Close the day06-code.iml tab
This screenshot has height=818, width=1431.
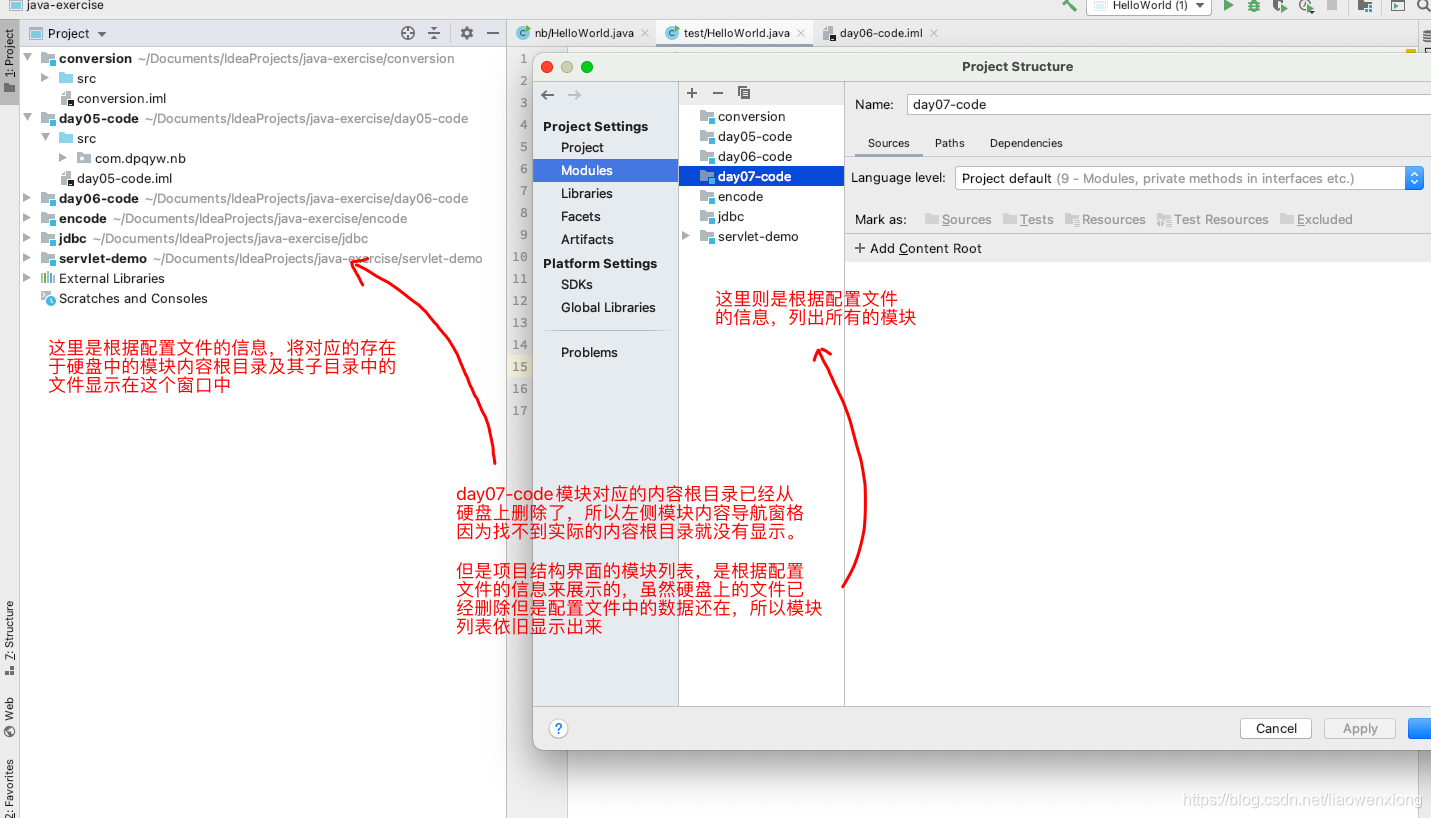point(934,33)
